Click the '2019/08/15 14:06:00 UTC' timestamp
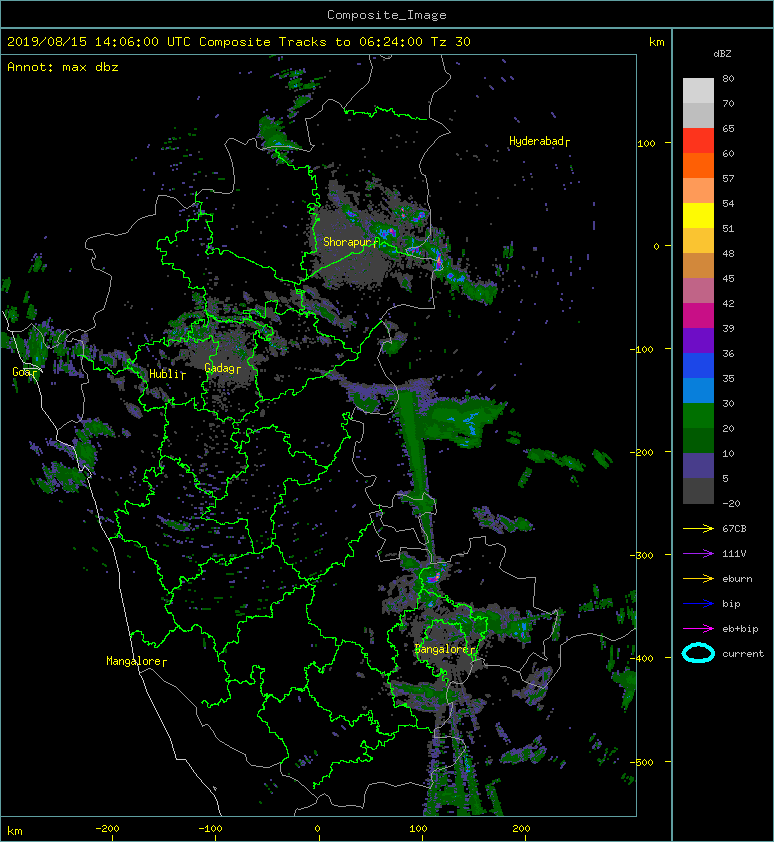Screen dimensions: 774x842 click(99, 42)
